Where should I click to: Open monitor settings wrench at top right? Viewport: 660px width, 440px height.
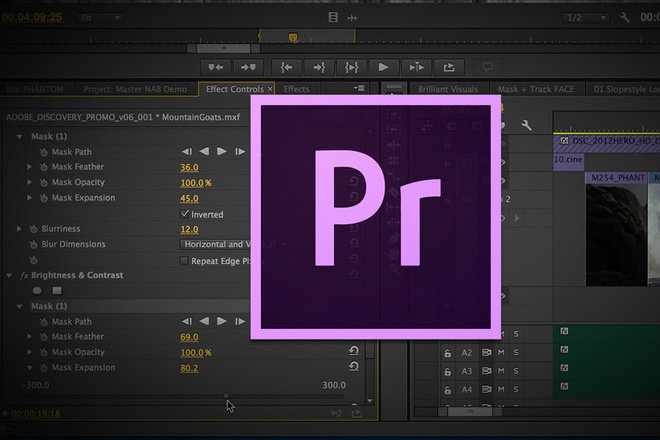coord(625,18)
